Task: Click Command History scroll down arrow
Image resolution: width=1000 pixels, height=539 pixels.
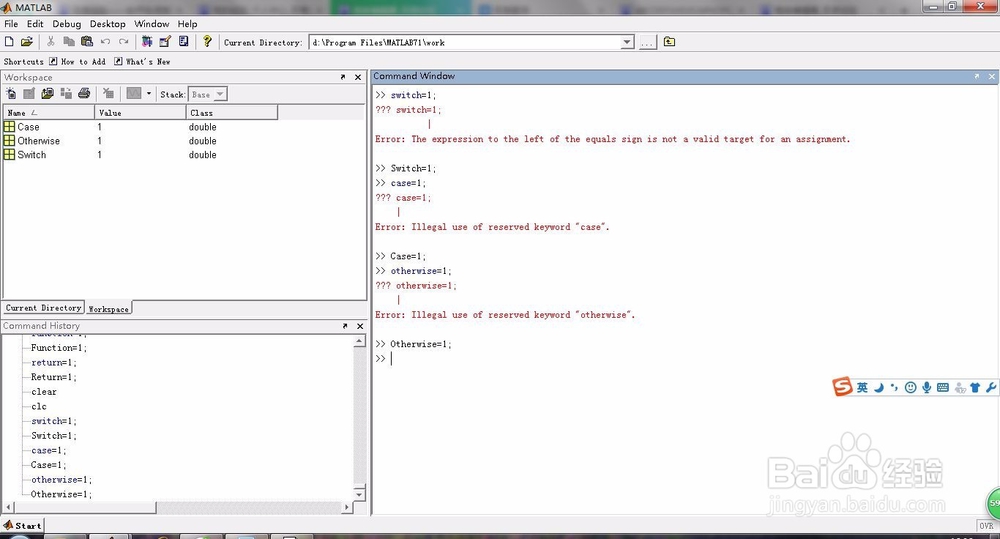Action: click(x=359, y=494)
